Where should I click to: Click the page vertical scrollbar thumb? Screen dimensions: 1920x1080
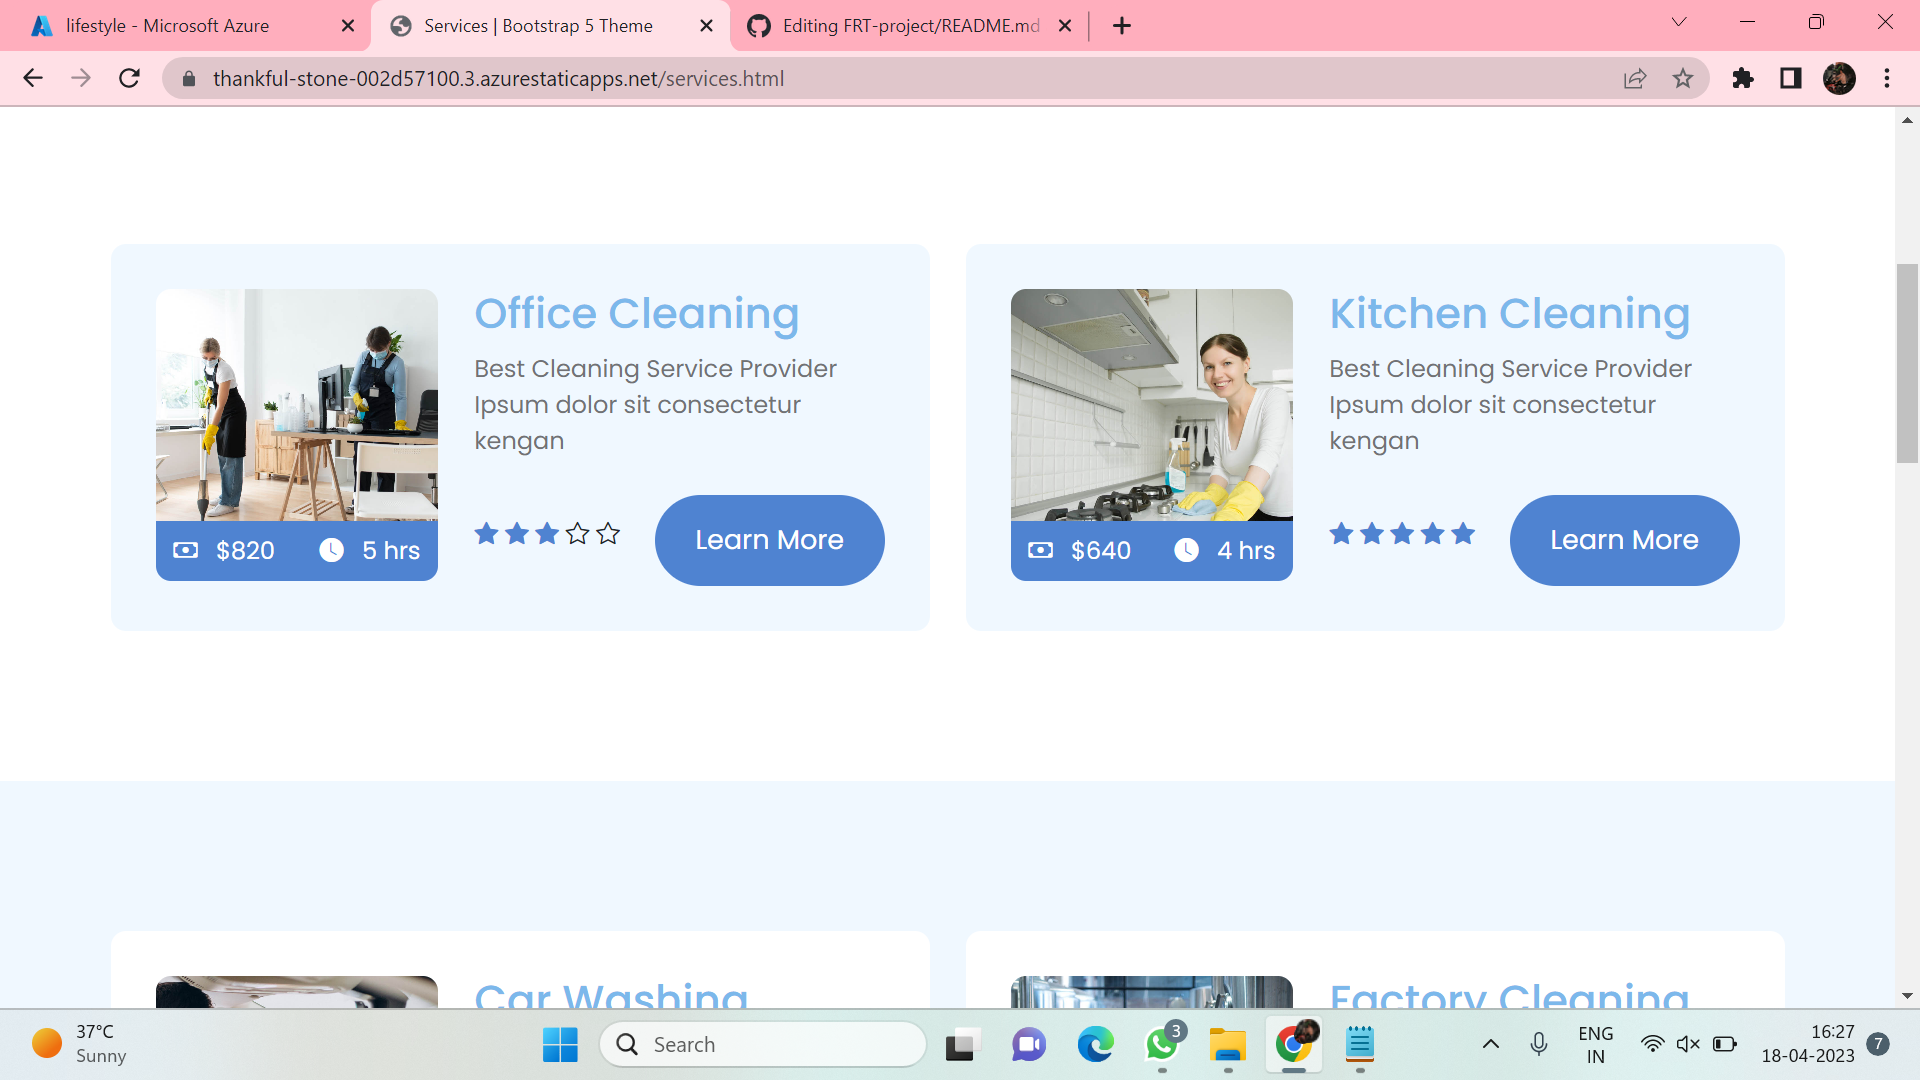[x=1907, y=362]
